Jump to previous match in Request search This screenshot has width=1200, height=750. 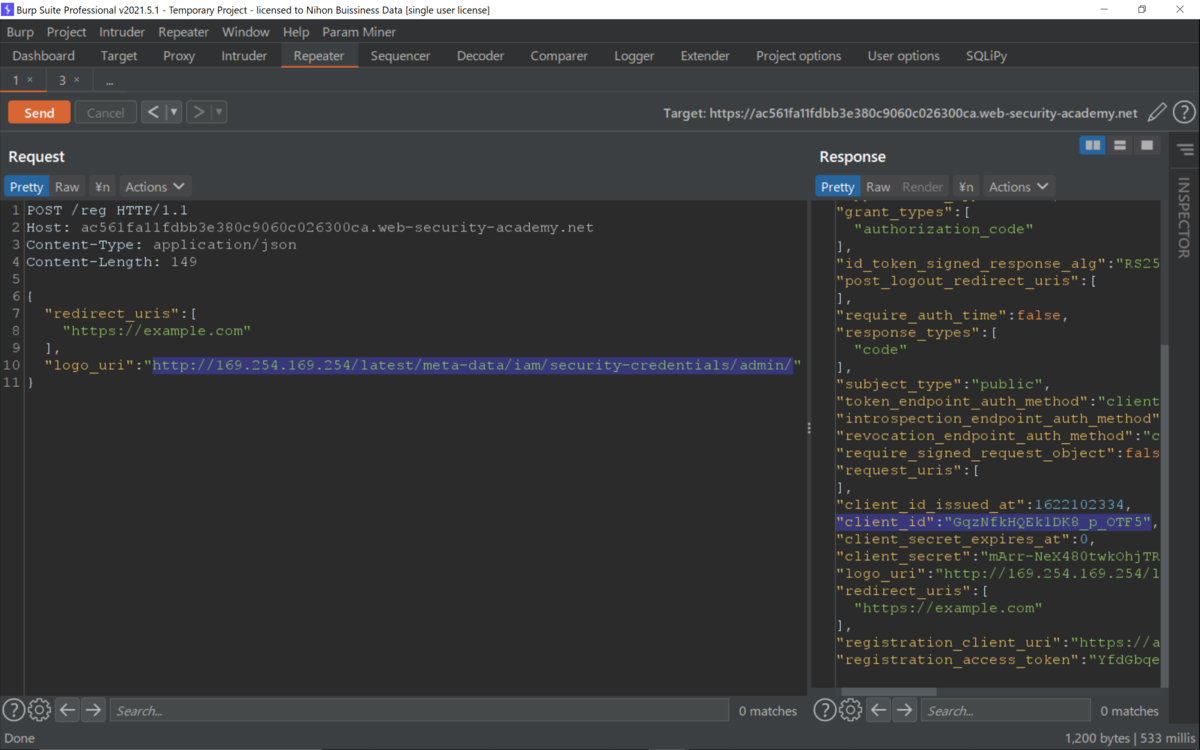(x=67, y=710)
